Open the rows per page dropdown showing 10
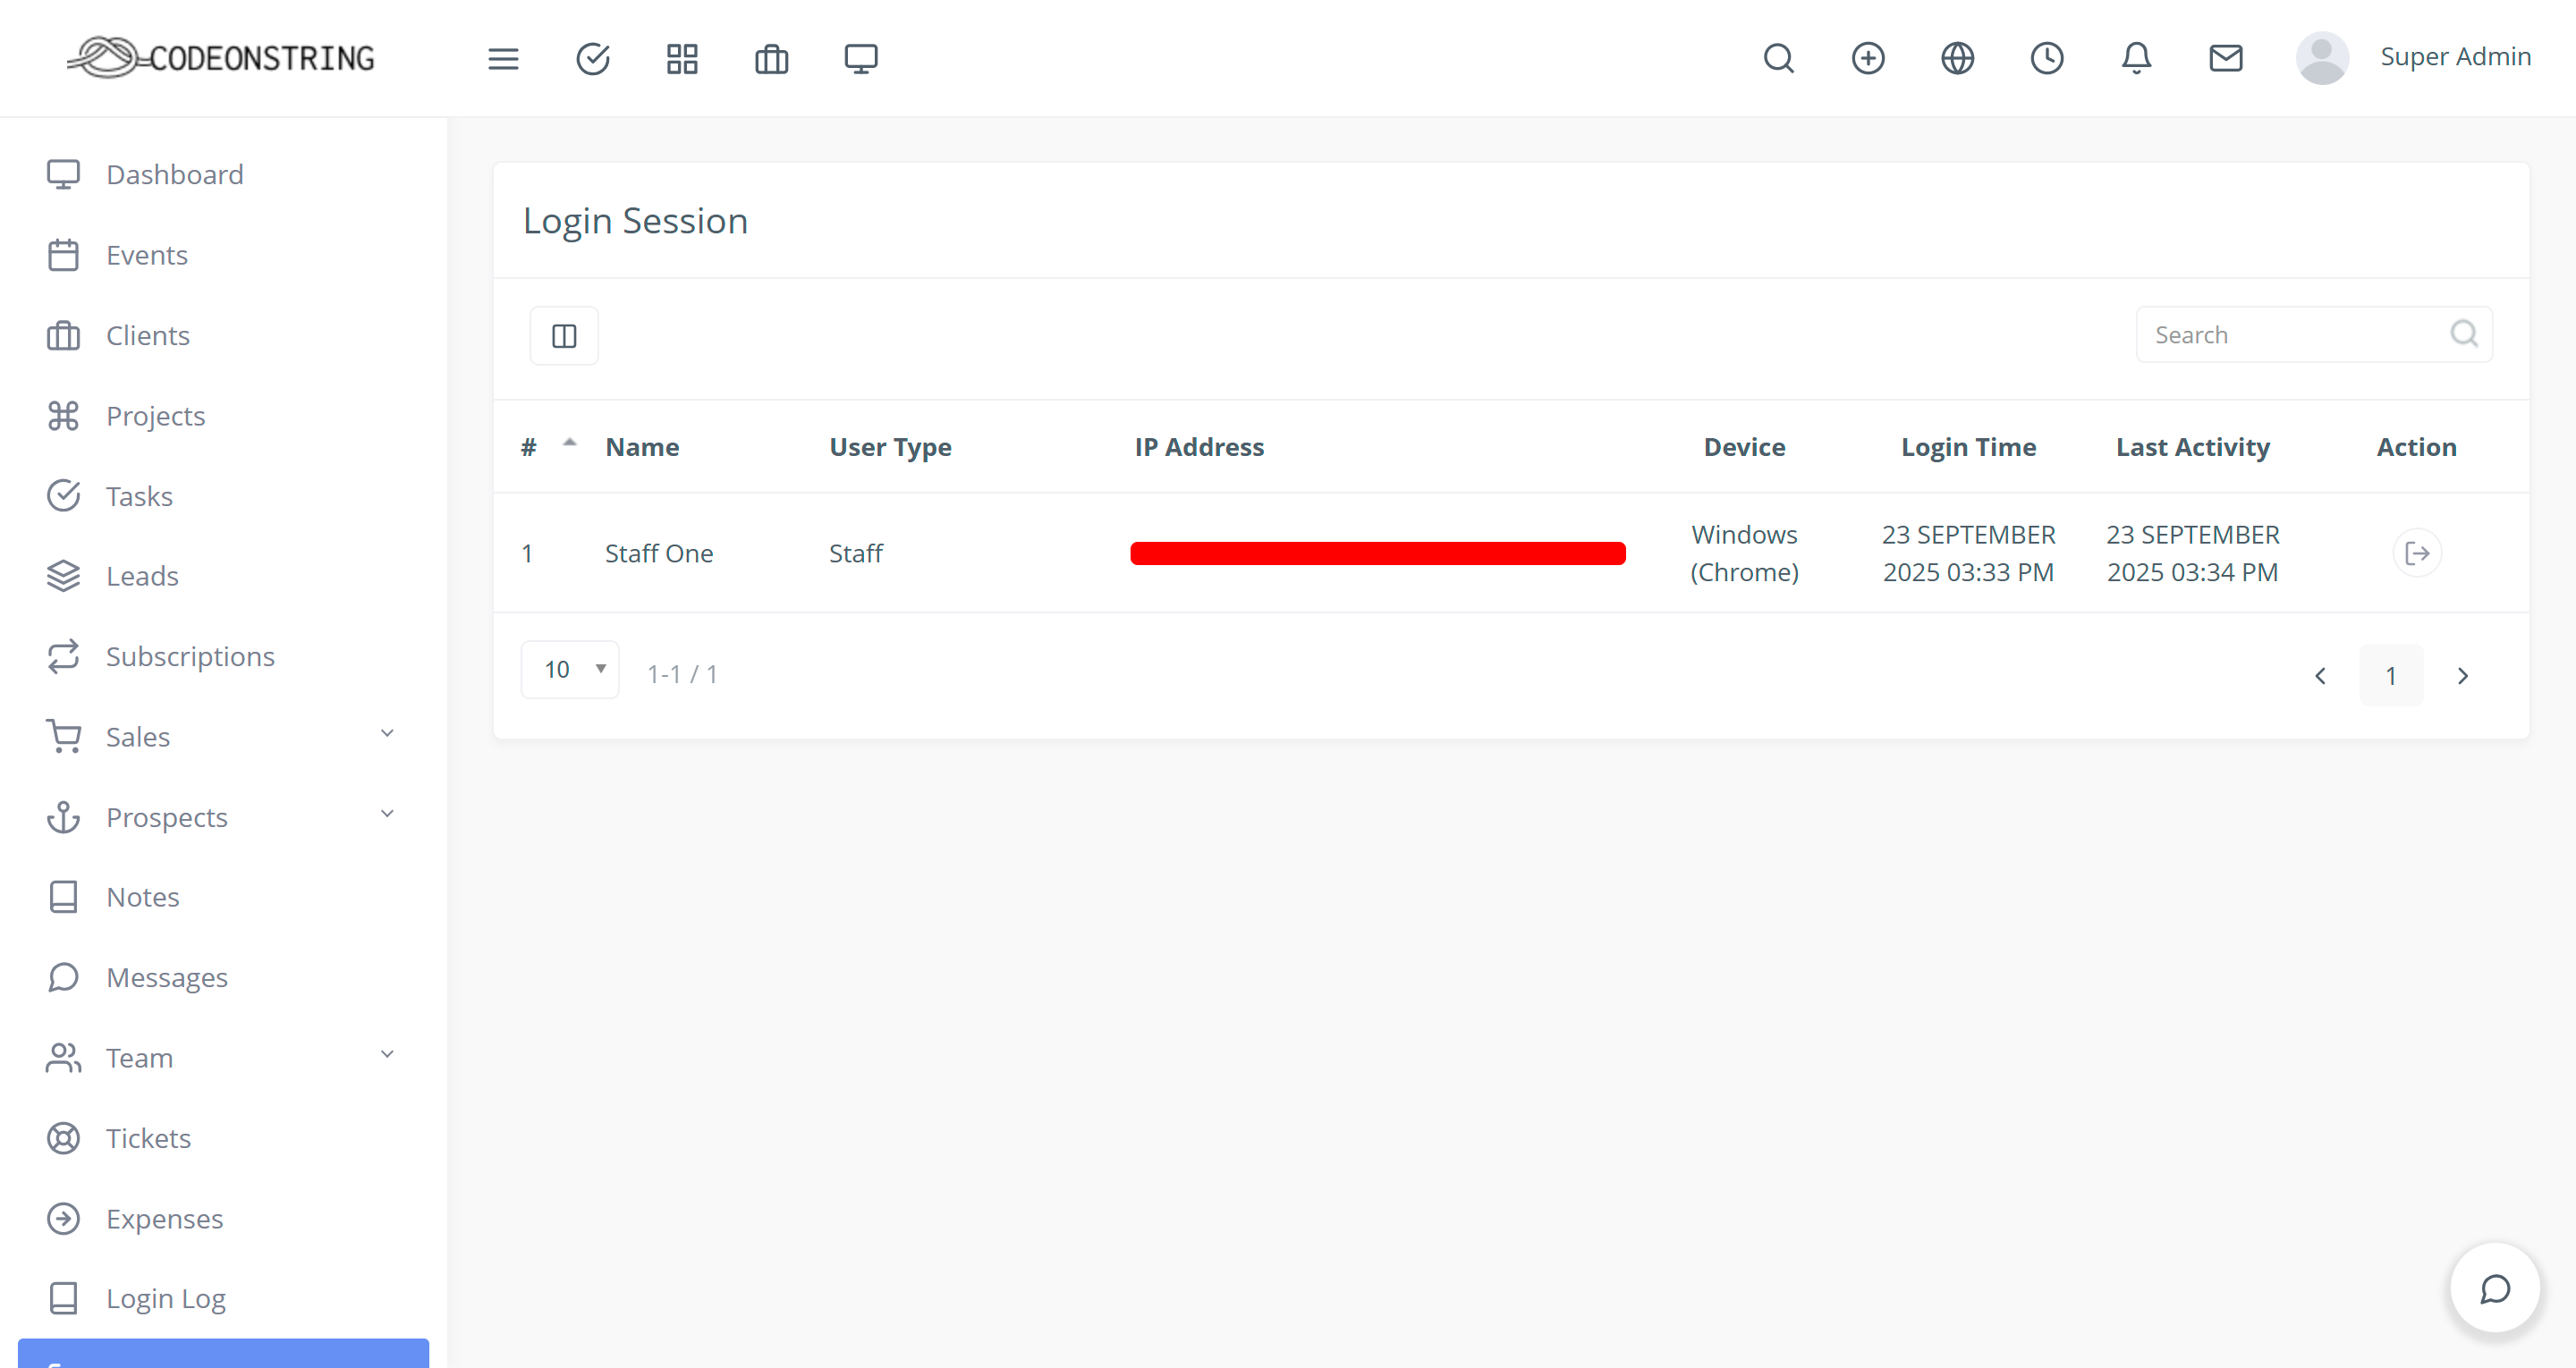 [x=570, y=670]
